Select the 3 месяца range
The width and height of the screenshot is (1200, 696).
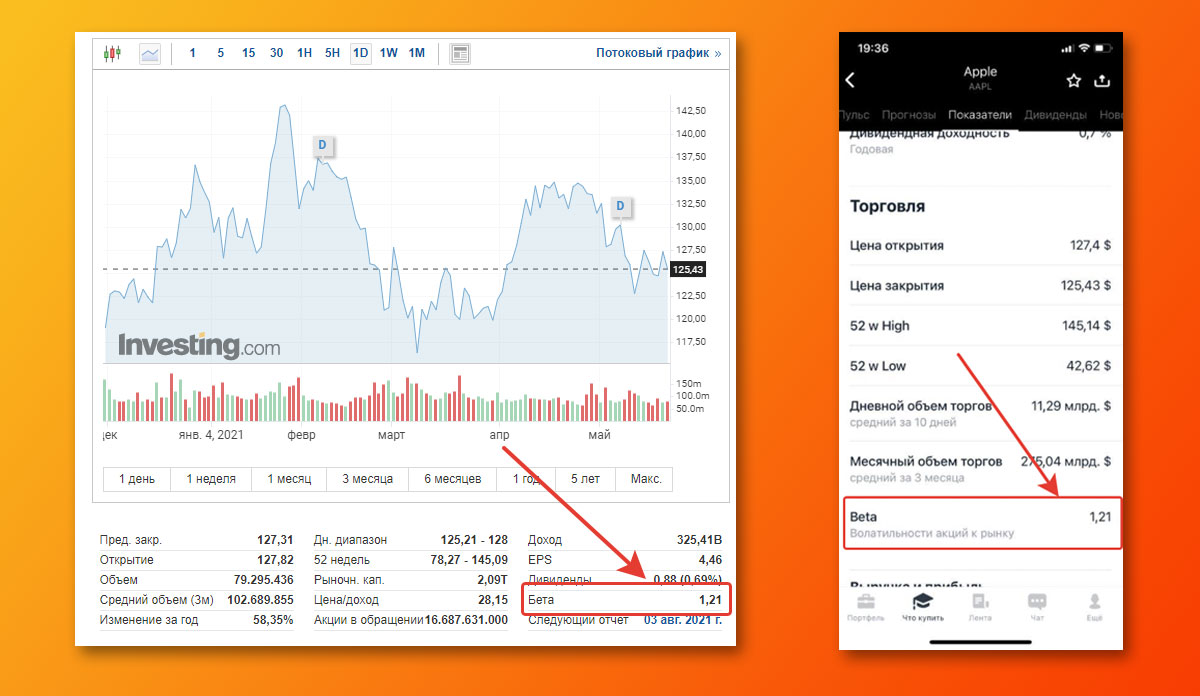pyautogui.click(x=368, y=479)
